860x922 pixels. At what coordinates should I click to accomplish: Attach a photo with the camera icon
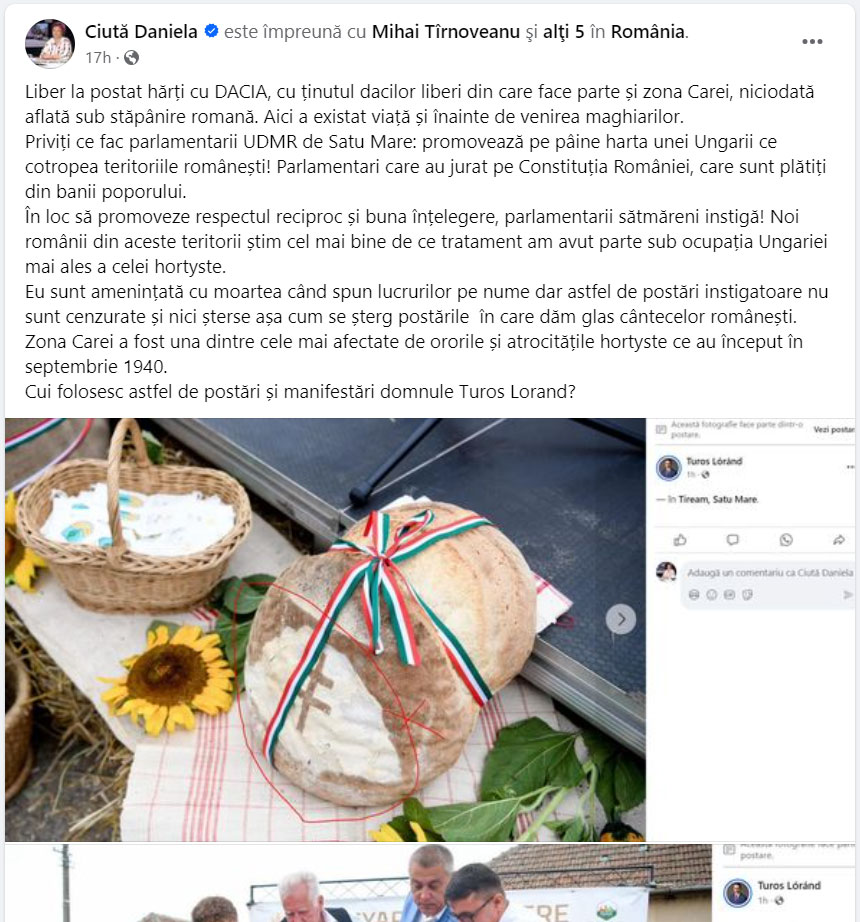pos(730,595)
